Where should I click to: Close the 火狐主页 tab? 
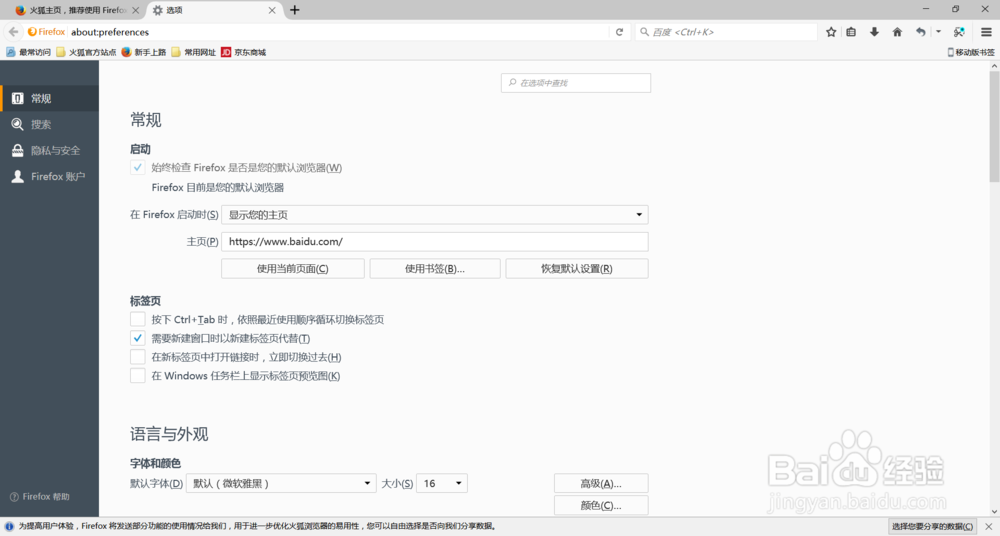tap(135, 10)
